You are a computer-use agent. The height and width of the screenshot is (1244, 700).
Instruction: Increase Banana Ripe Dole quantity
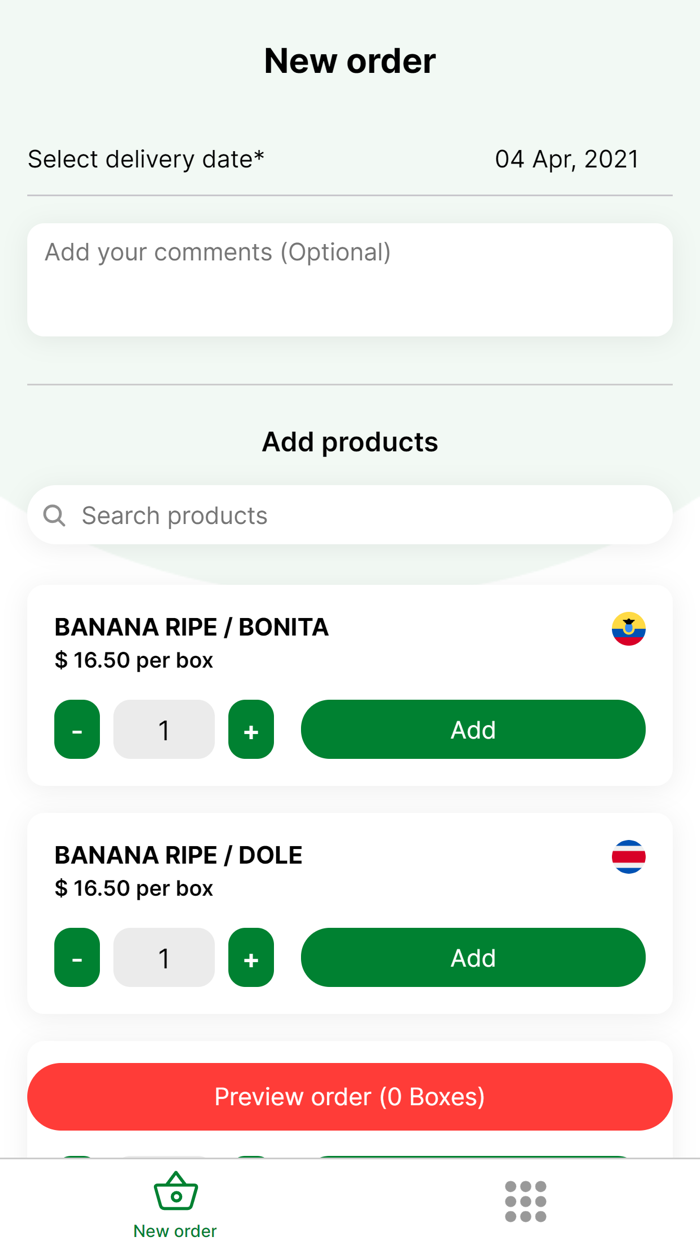pyautogui.click(x=251, y=958)
